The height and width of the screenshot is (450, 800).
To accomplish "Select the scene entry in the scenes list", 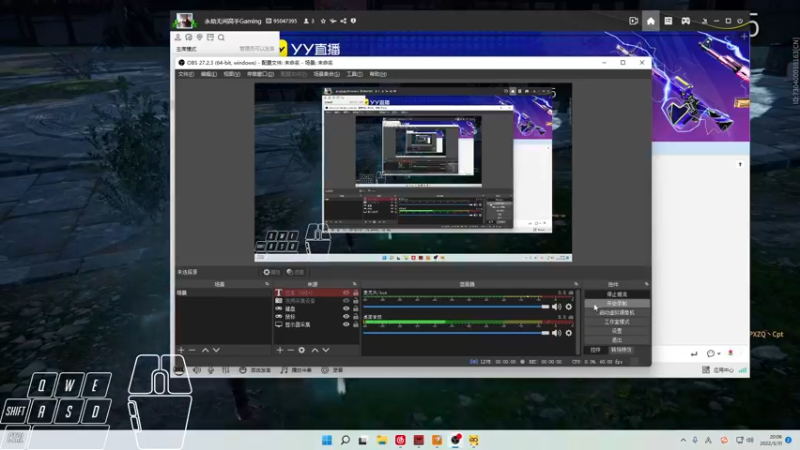I will 223,293.
